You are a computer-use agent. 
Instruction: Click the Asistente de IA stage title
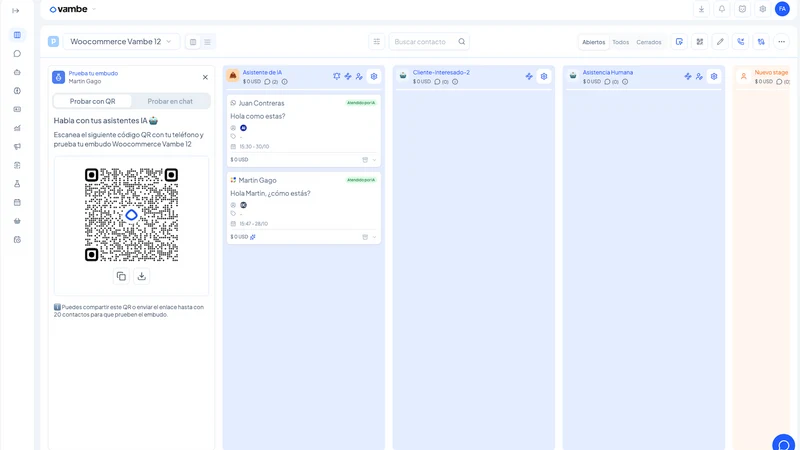click(262, 72)
